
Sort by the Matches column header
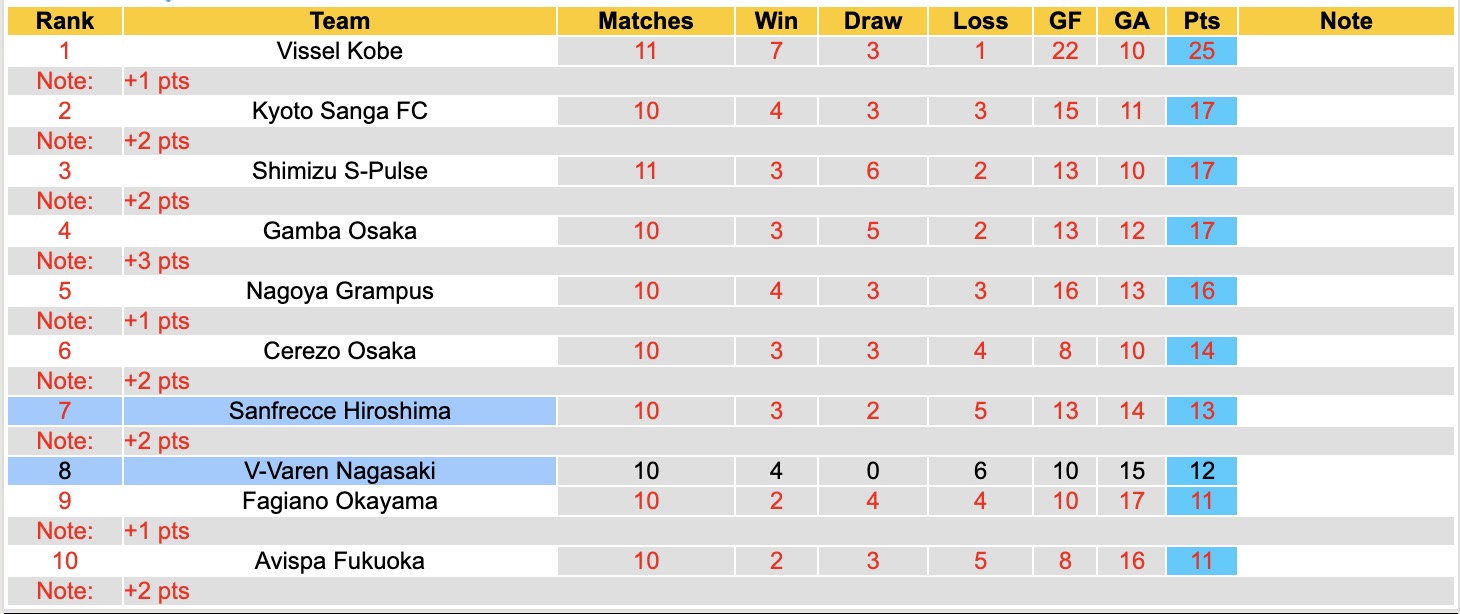(x=646, y=21)
